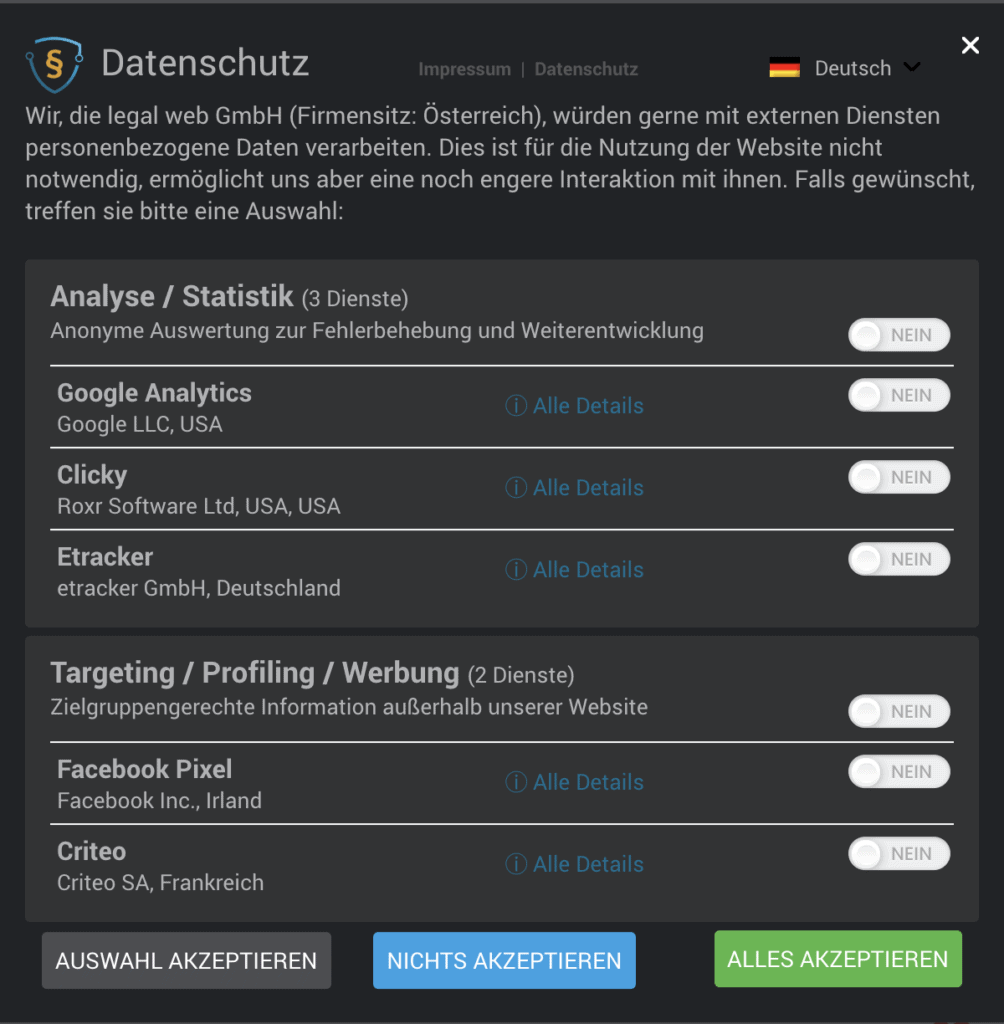1004x1024 pixels.
Task: Click the Criteo info icon
Action: [x=516, y=863]
